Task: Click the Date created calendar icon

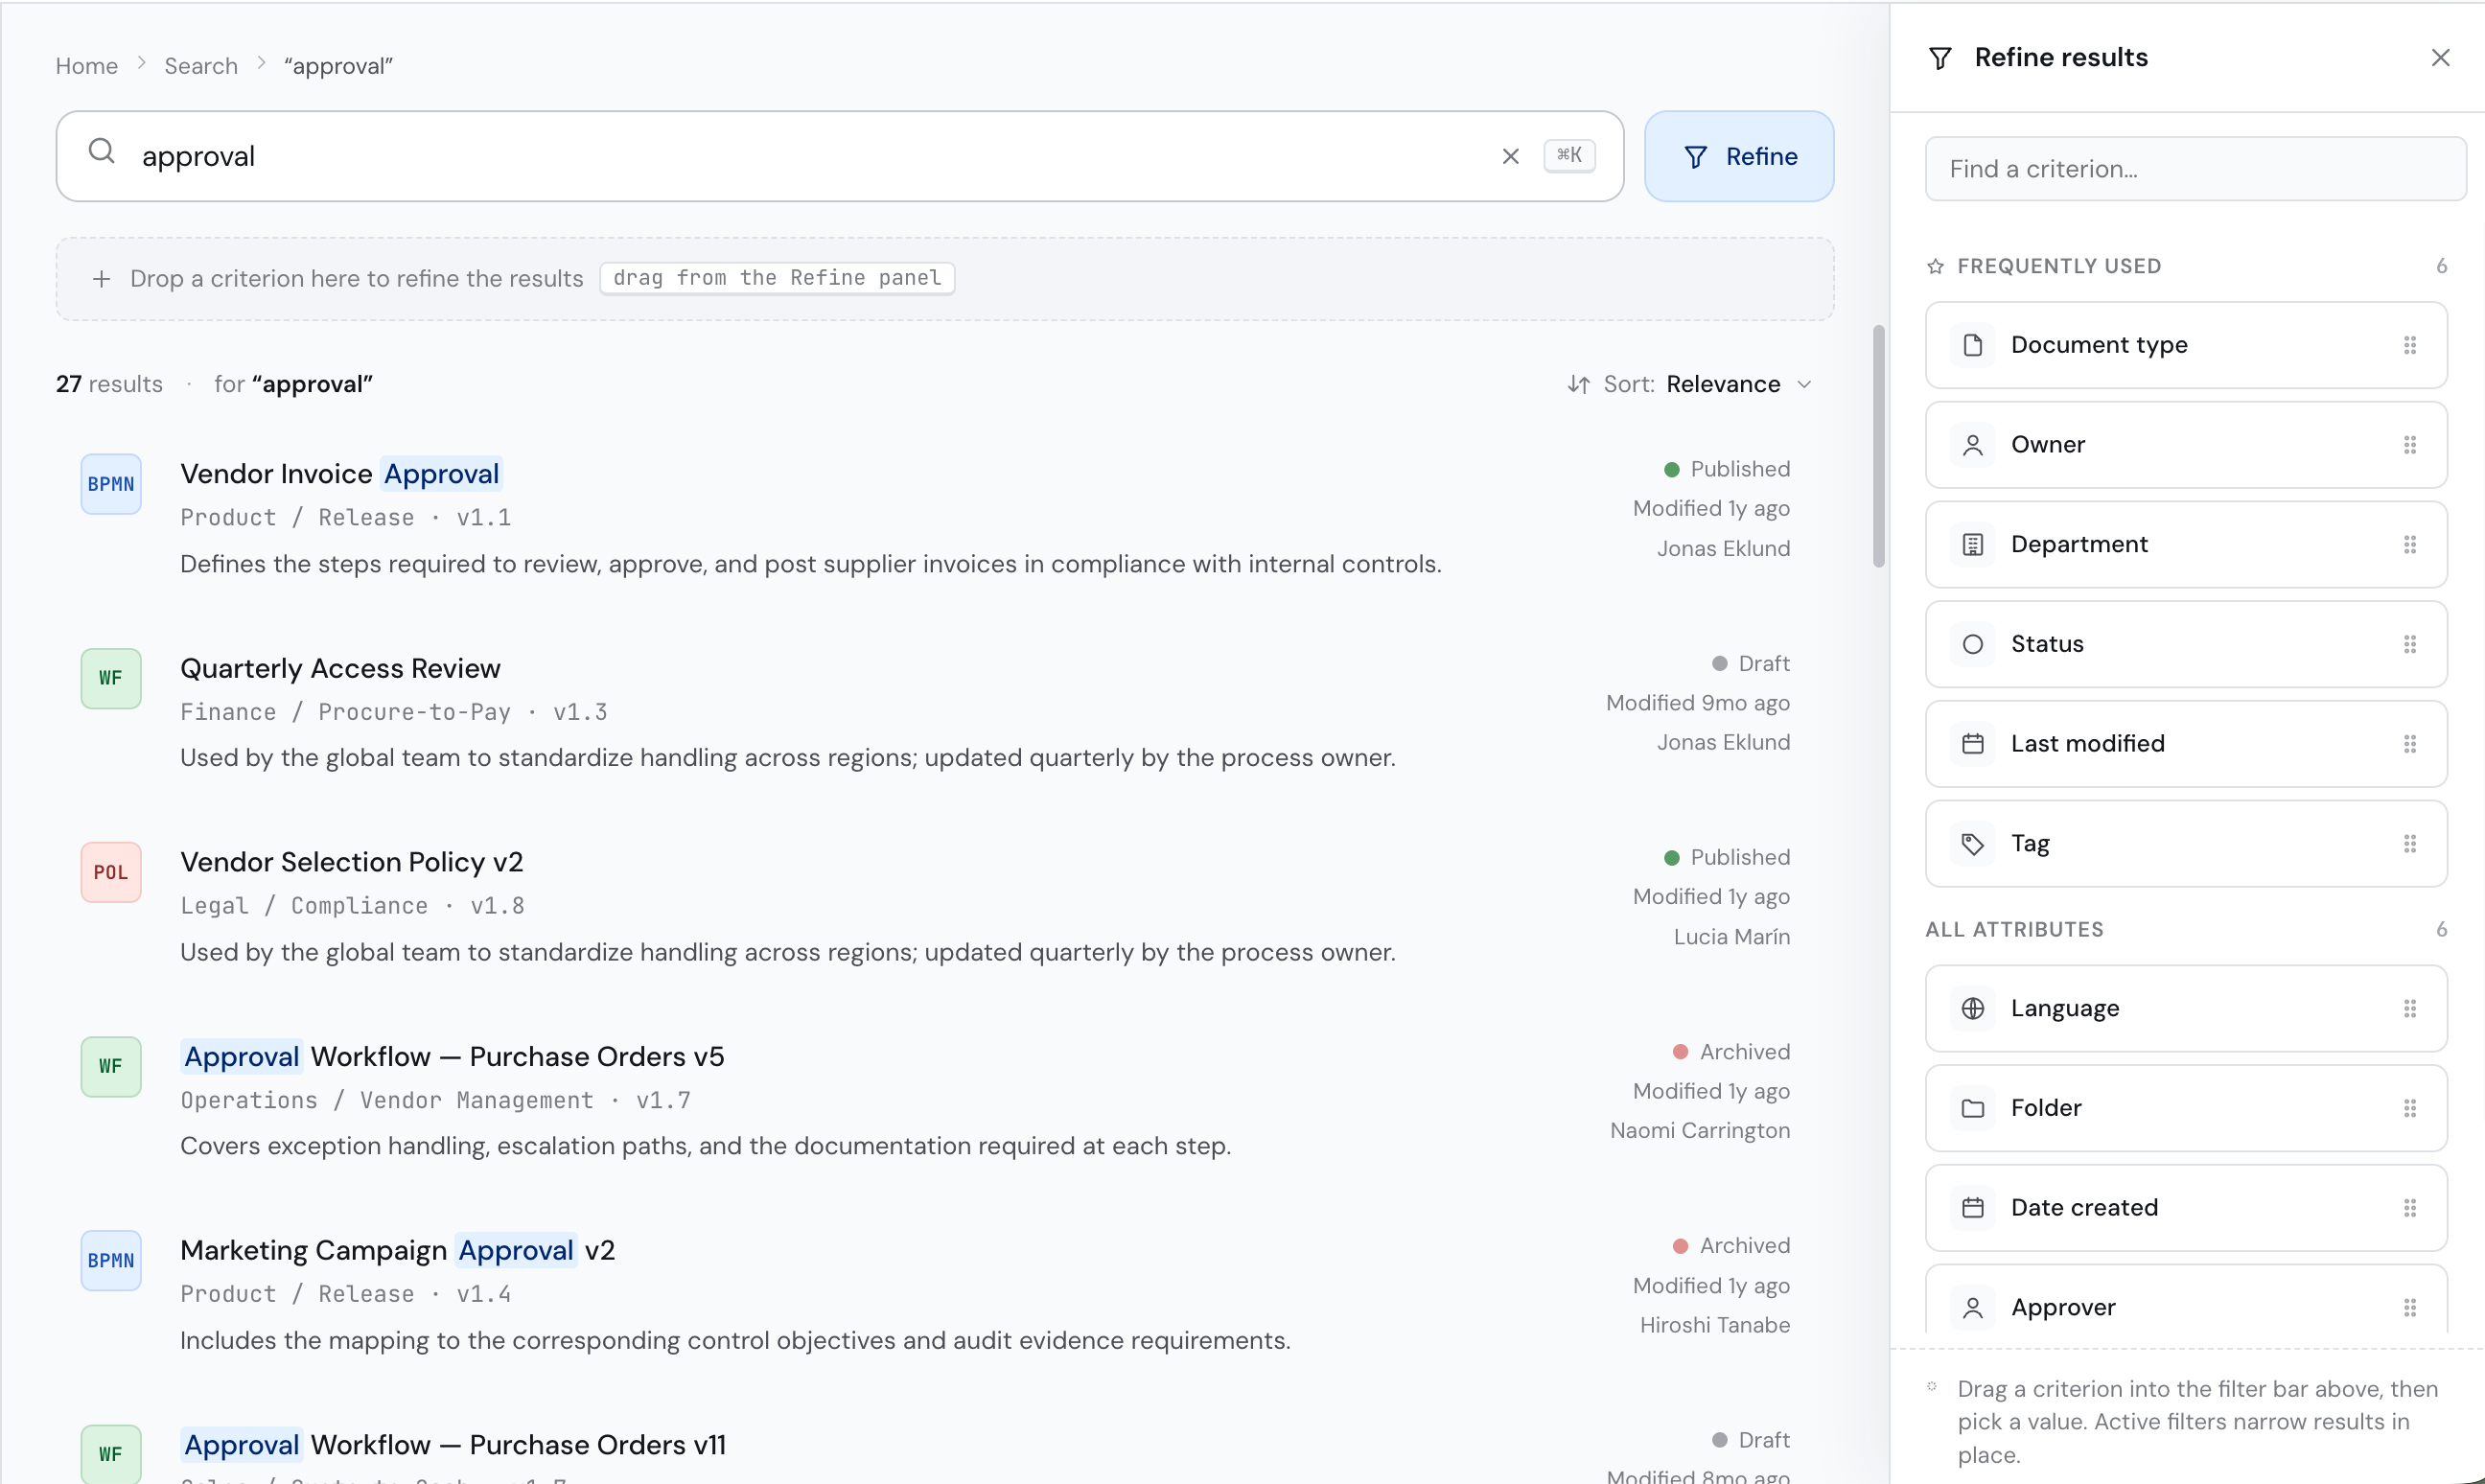Action: 1972,1208
